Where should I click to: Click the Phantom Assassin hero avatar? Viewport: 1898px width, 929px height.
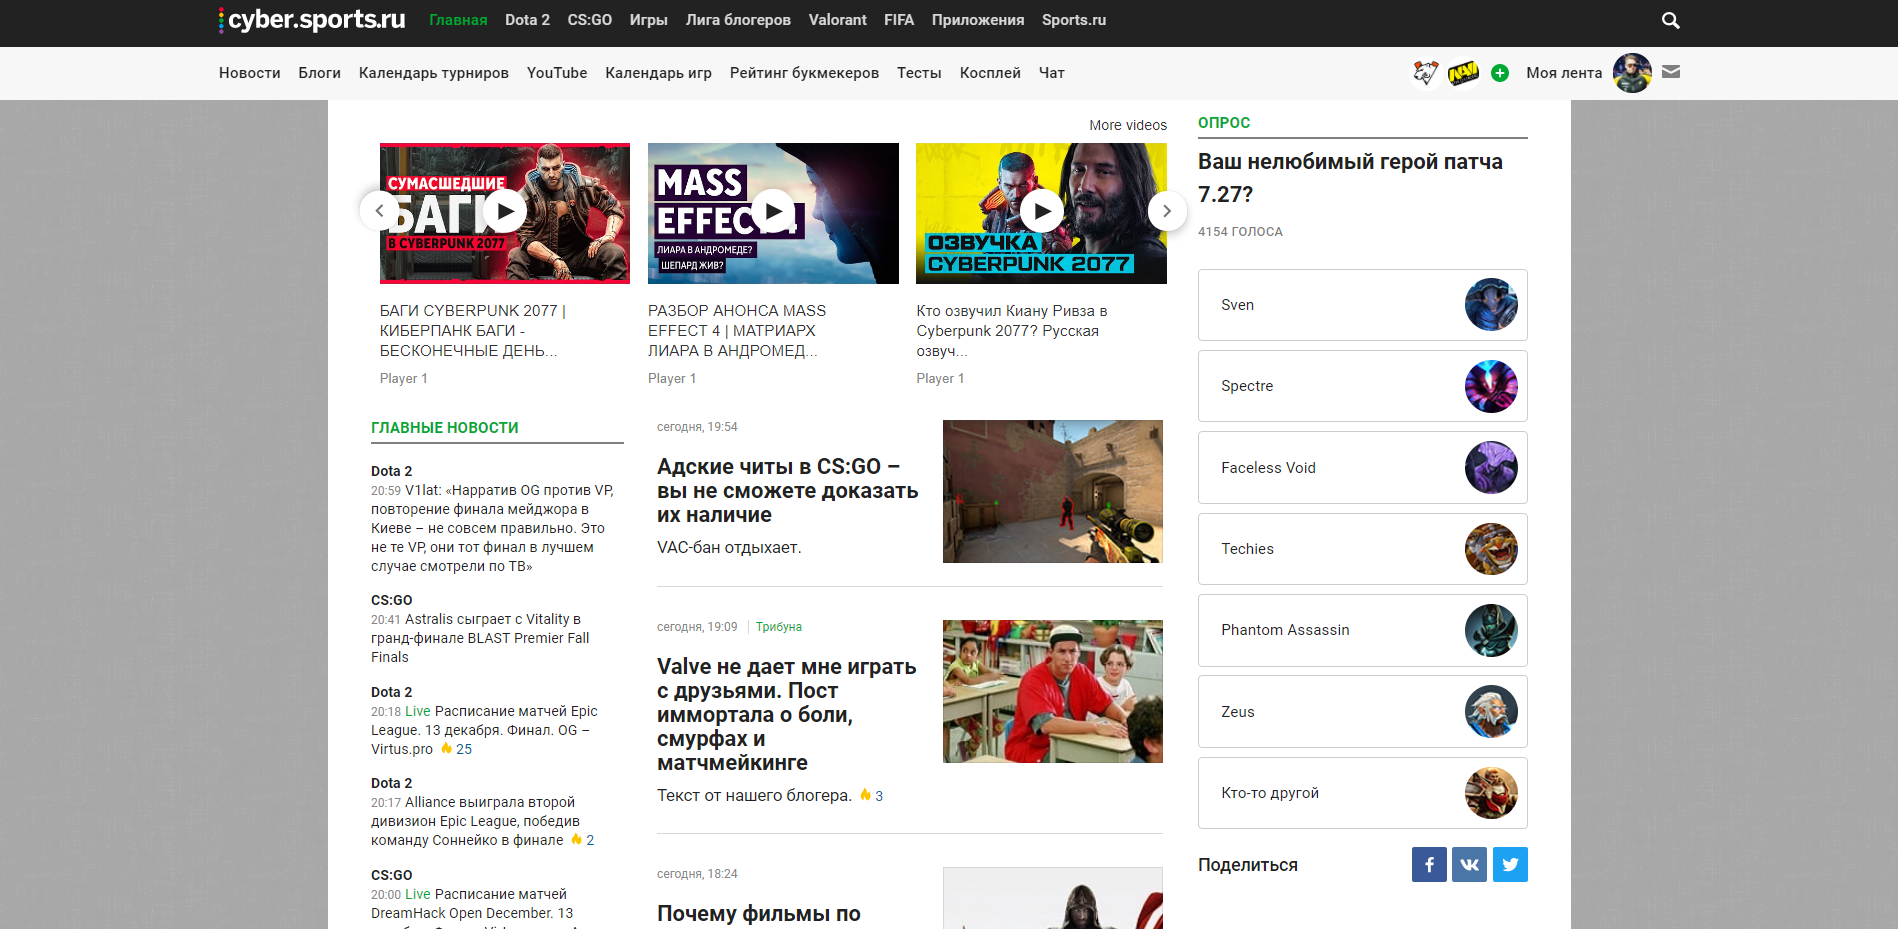(1491, 630)
